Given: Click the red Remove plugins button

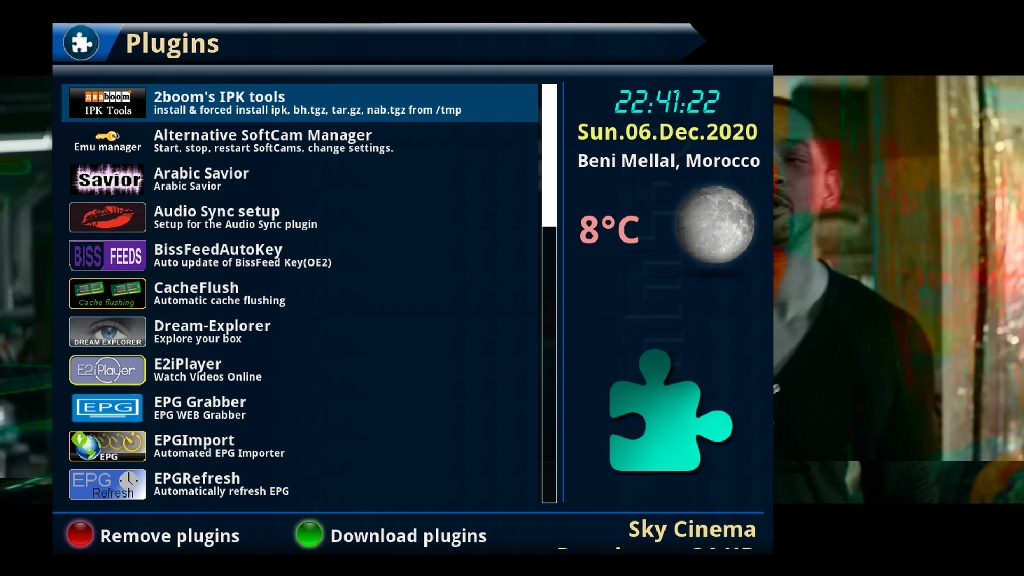Looking at the screenshot, I should tap(80, 534).
